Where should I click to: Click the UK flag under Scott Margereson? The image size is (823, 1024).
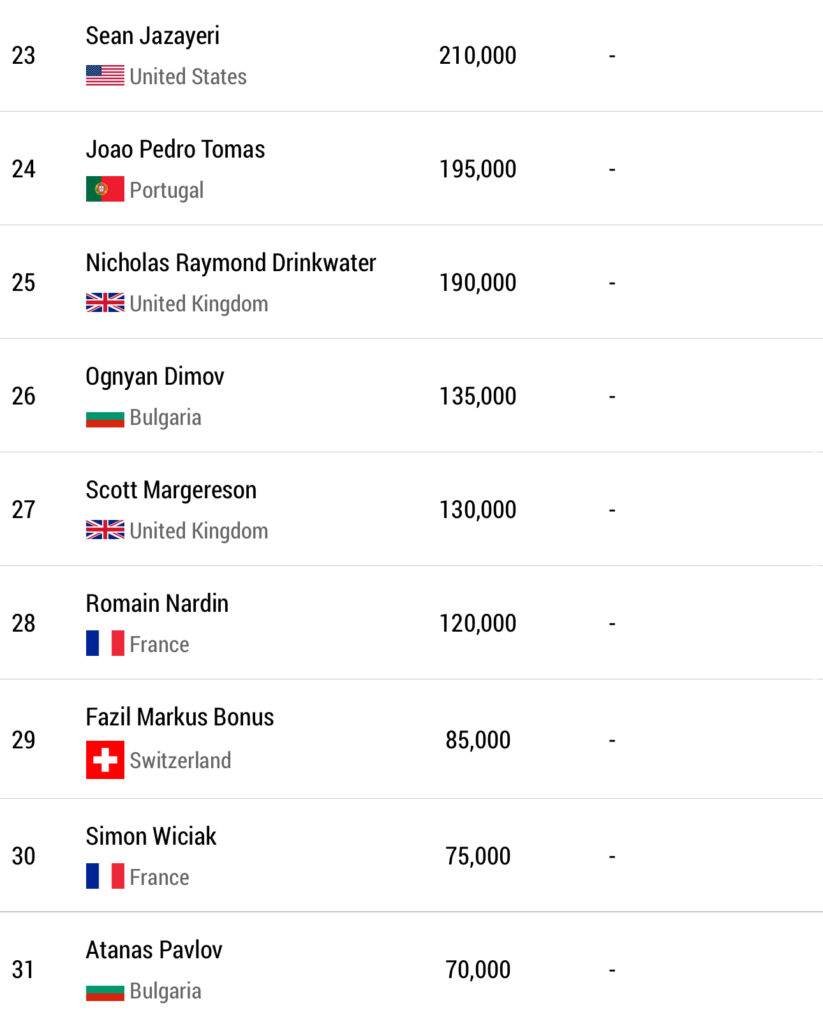[x=105, y=531]
